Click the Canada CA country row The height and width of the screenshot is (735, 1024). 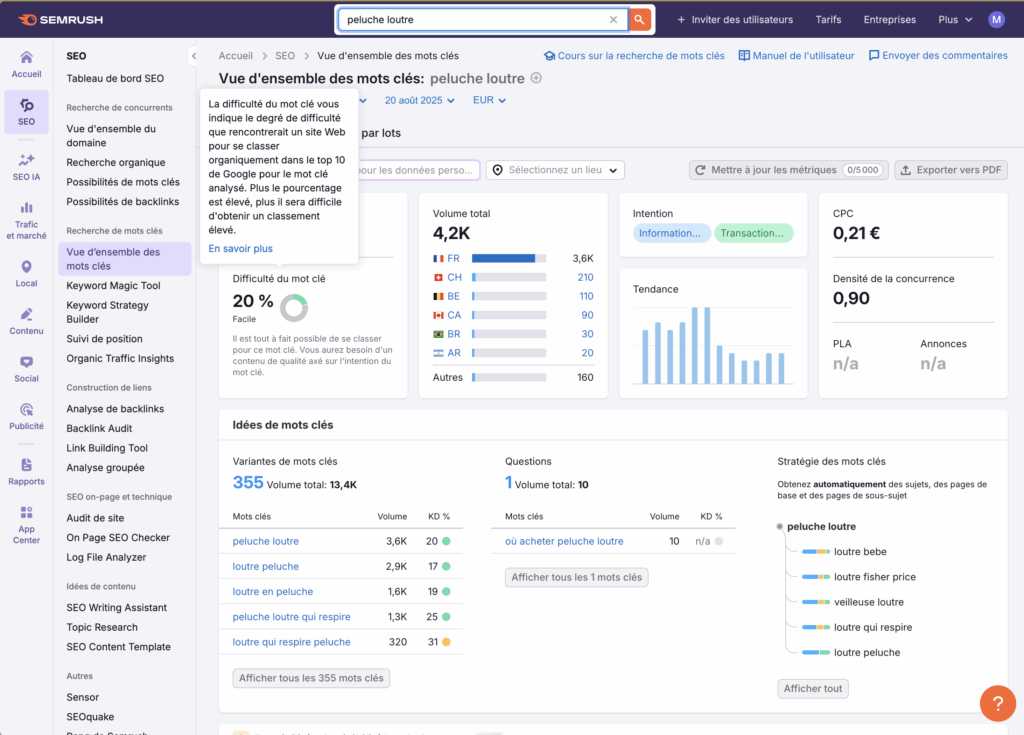click(x=513, y=315)
